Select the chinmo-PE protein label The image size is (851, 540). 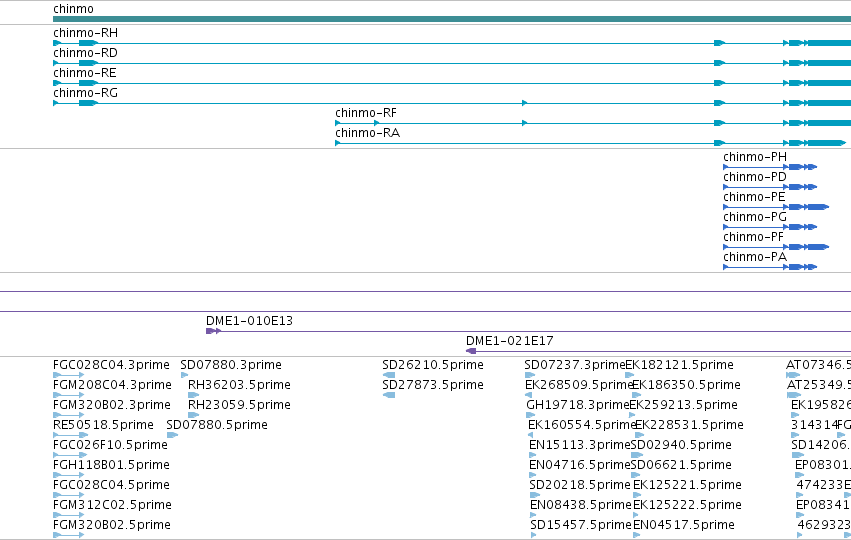754,197
